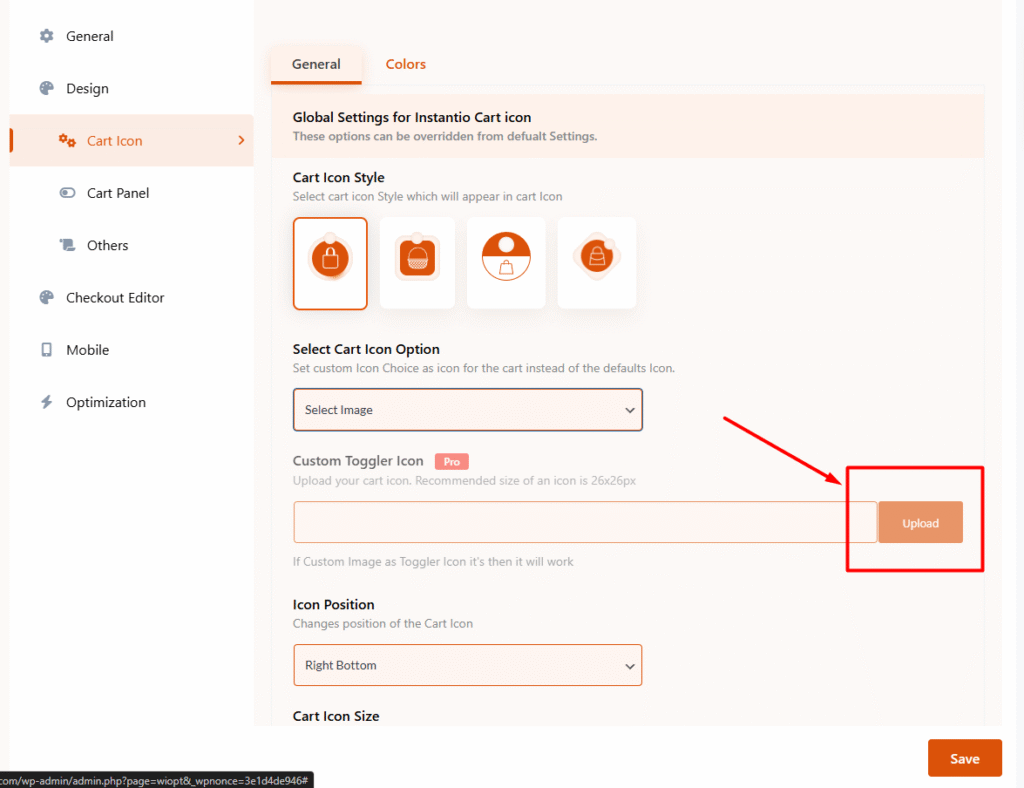
Task: Expand the Cart Icon submenu chevron
Action: [x=241, y=140]
